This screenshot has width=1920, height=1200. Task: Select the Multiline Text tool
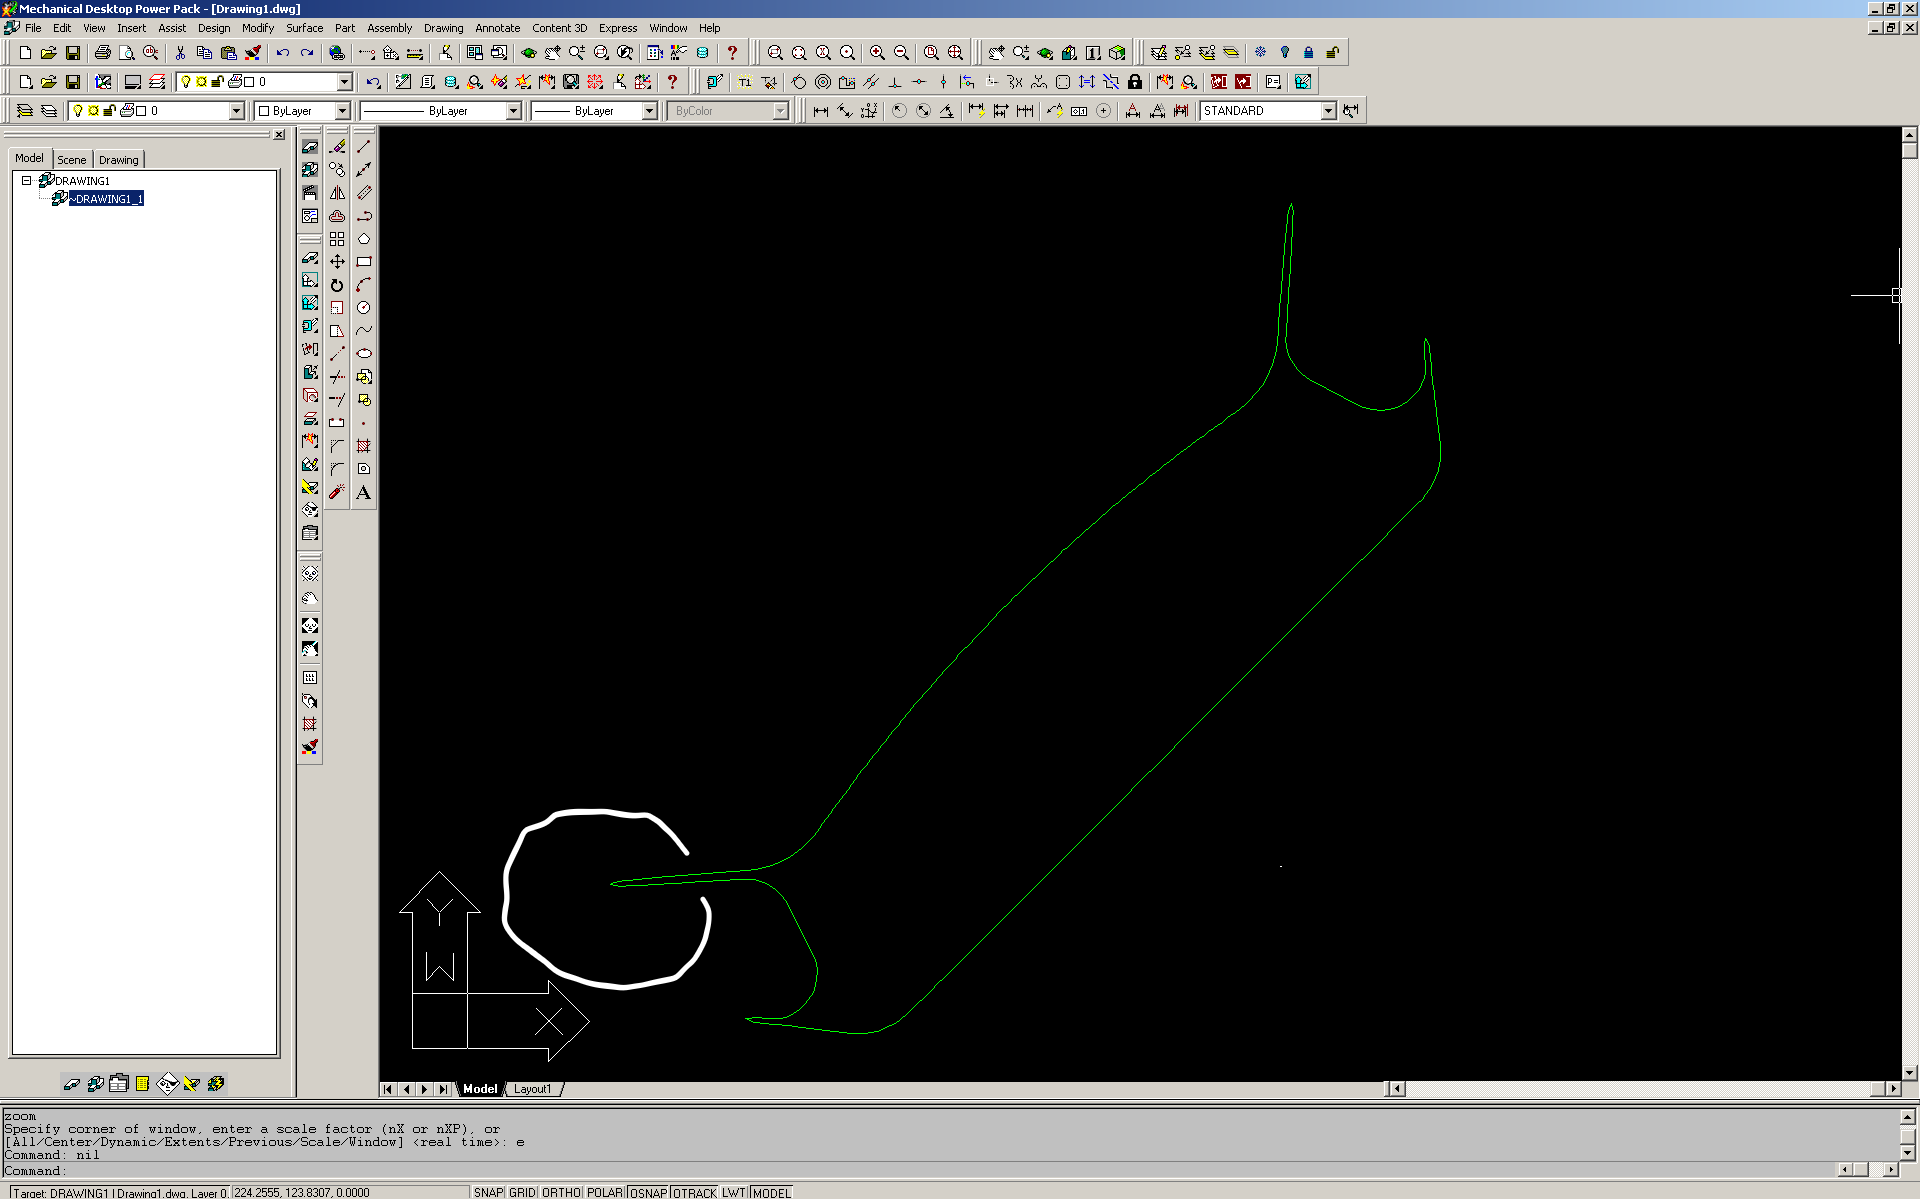point(364,492)
